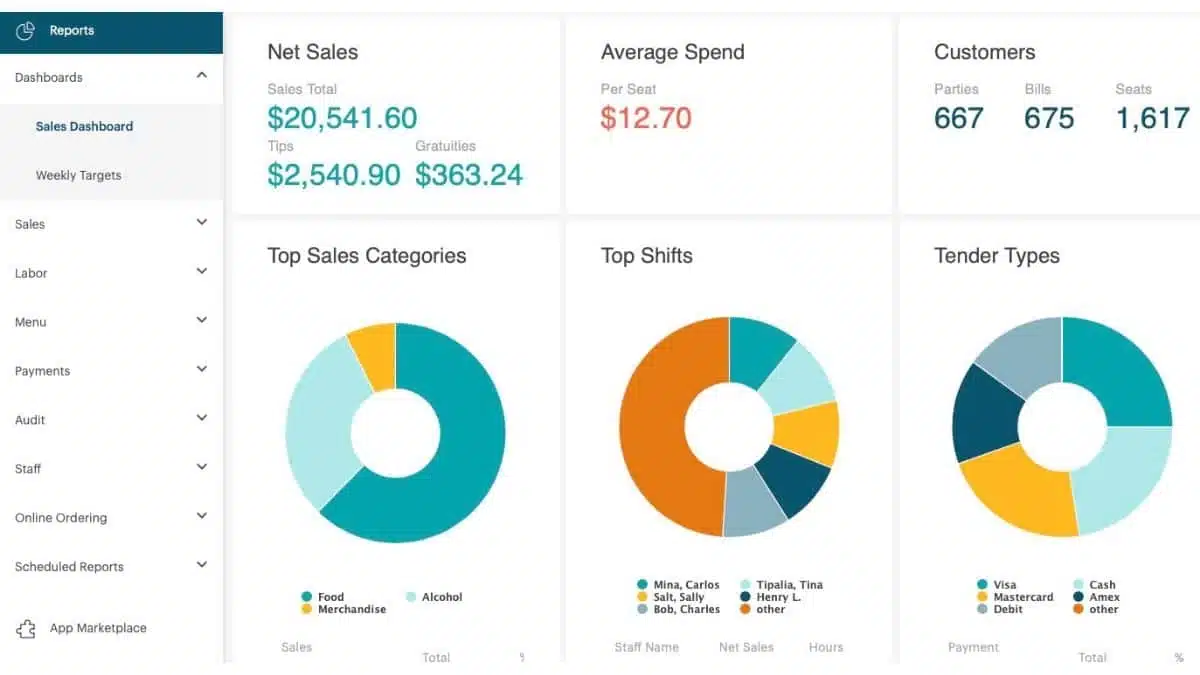Click the App Marketplace puzzle icon
Screen dimensions: 1200x675
point(26,629)
